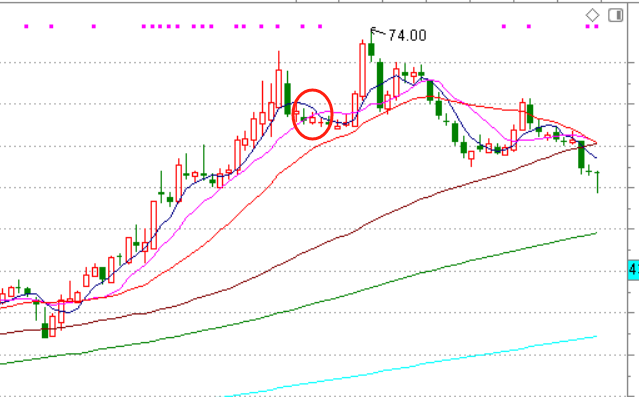Click the rightmost magenta signal dot
Screen dimensions: 639x397
coord(596,26)
